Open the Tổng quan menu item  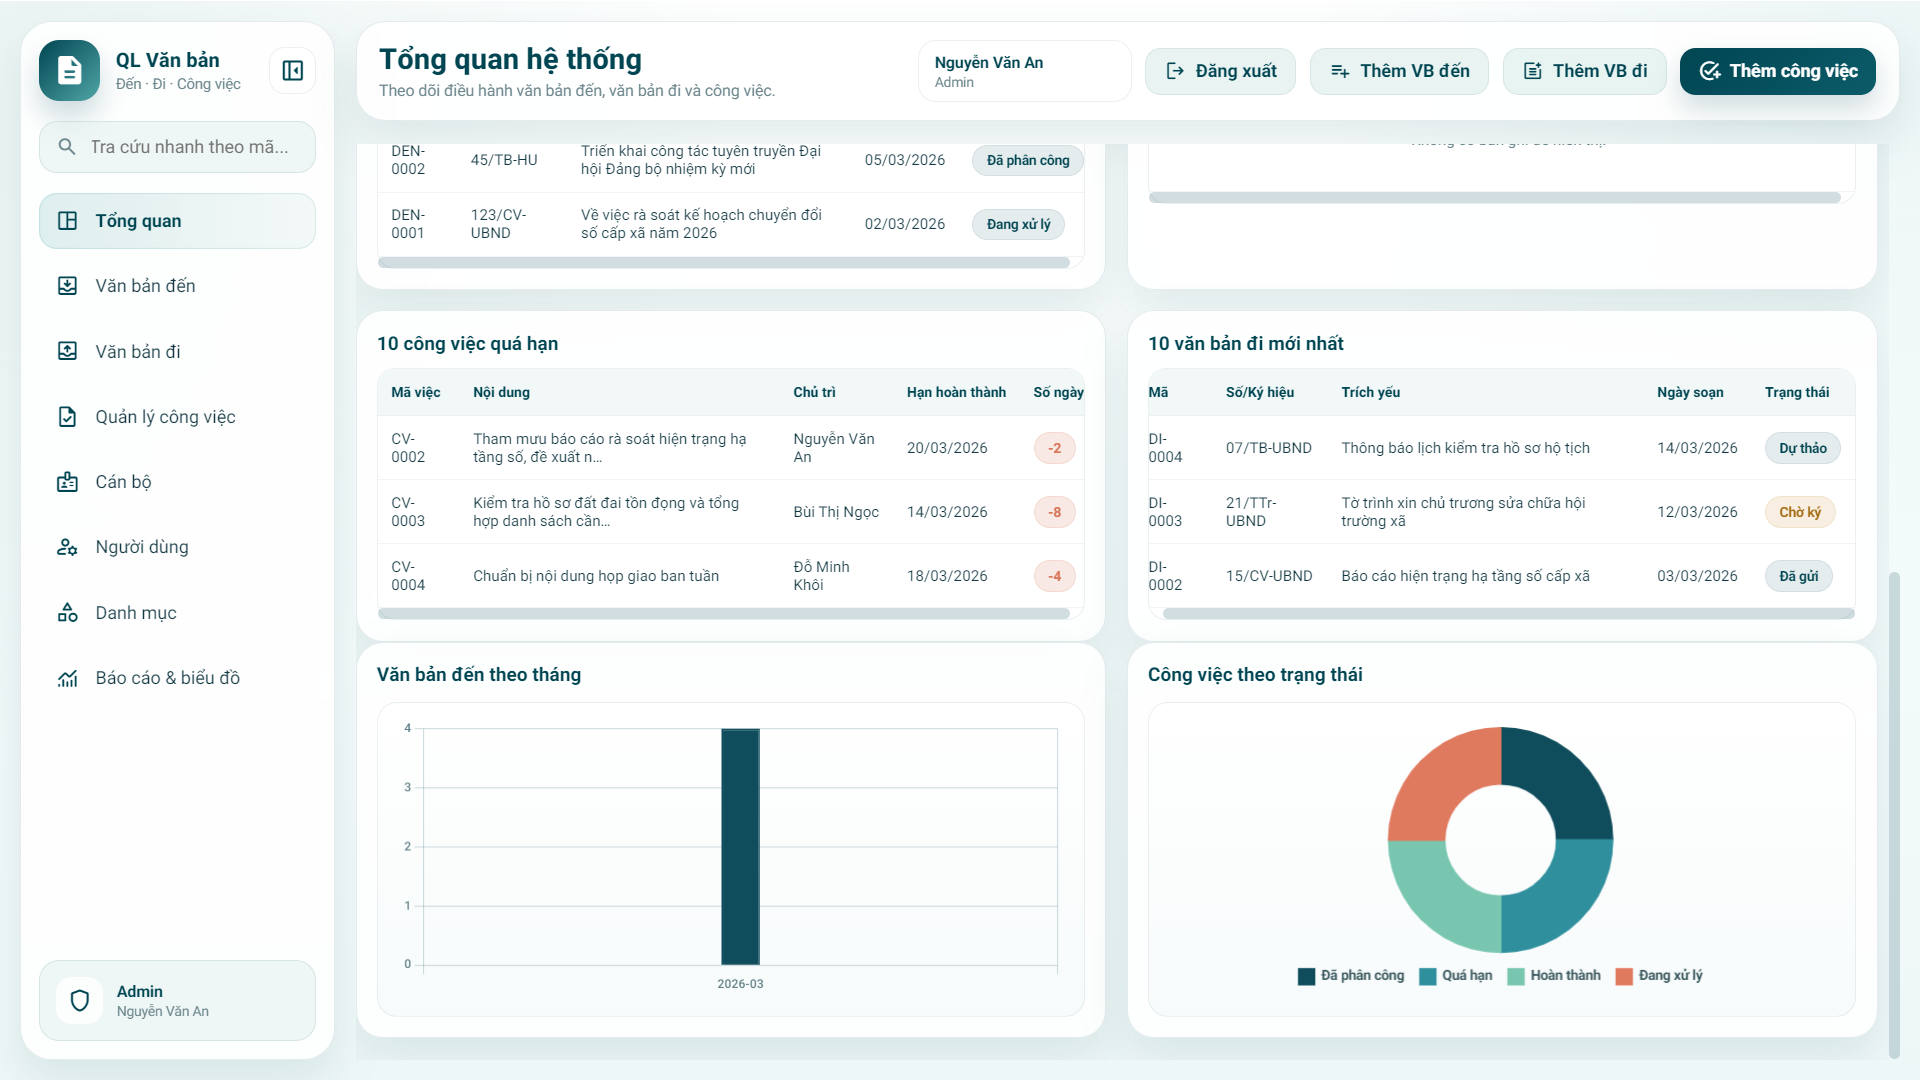(177, 221)
